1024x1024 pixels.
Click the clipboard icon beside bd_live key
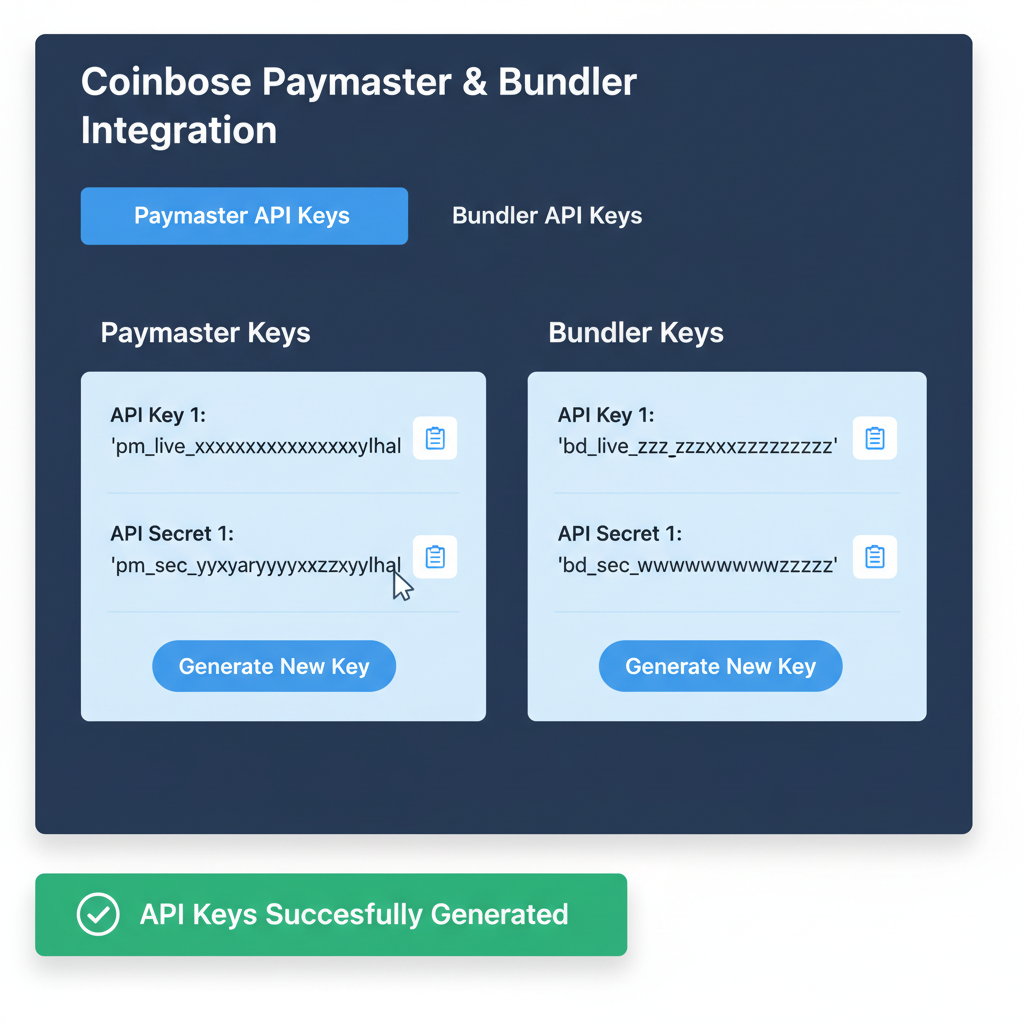[875, 438]
